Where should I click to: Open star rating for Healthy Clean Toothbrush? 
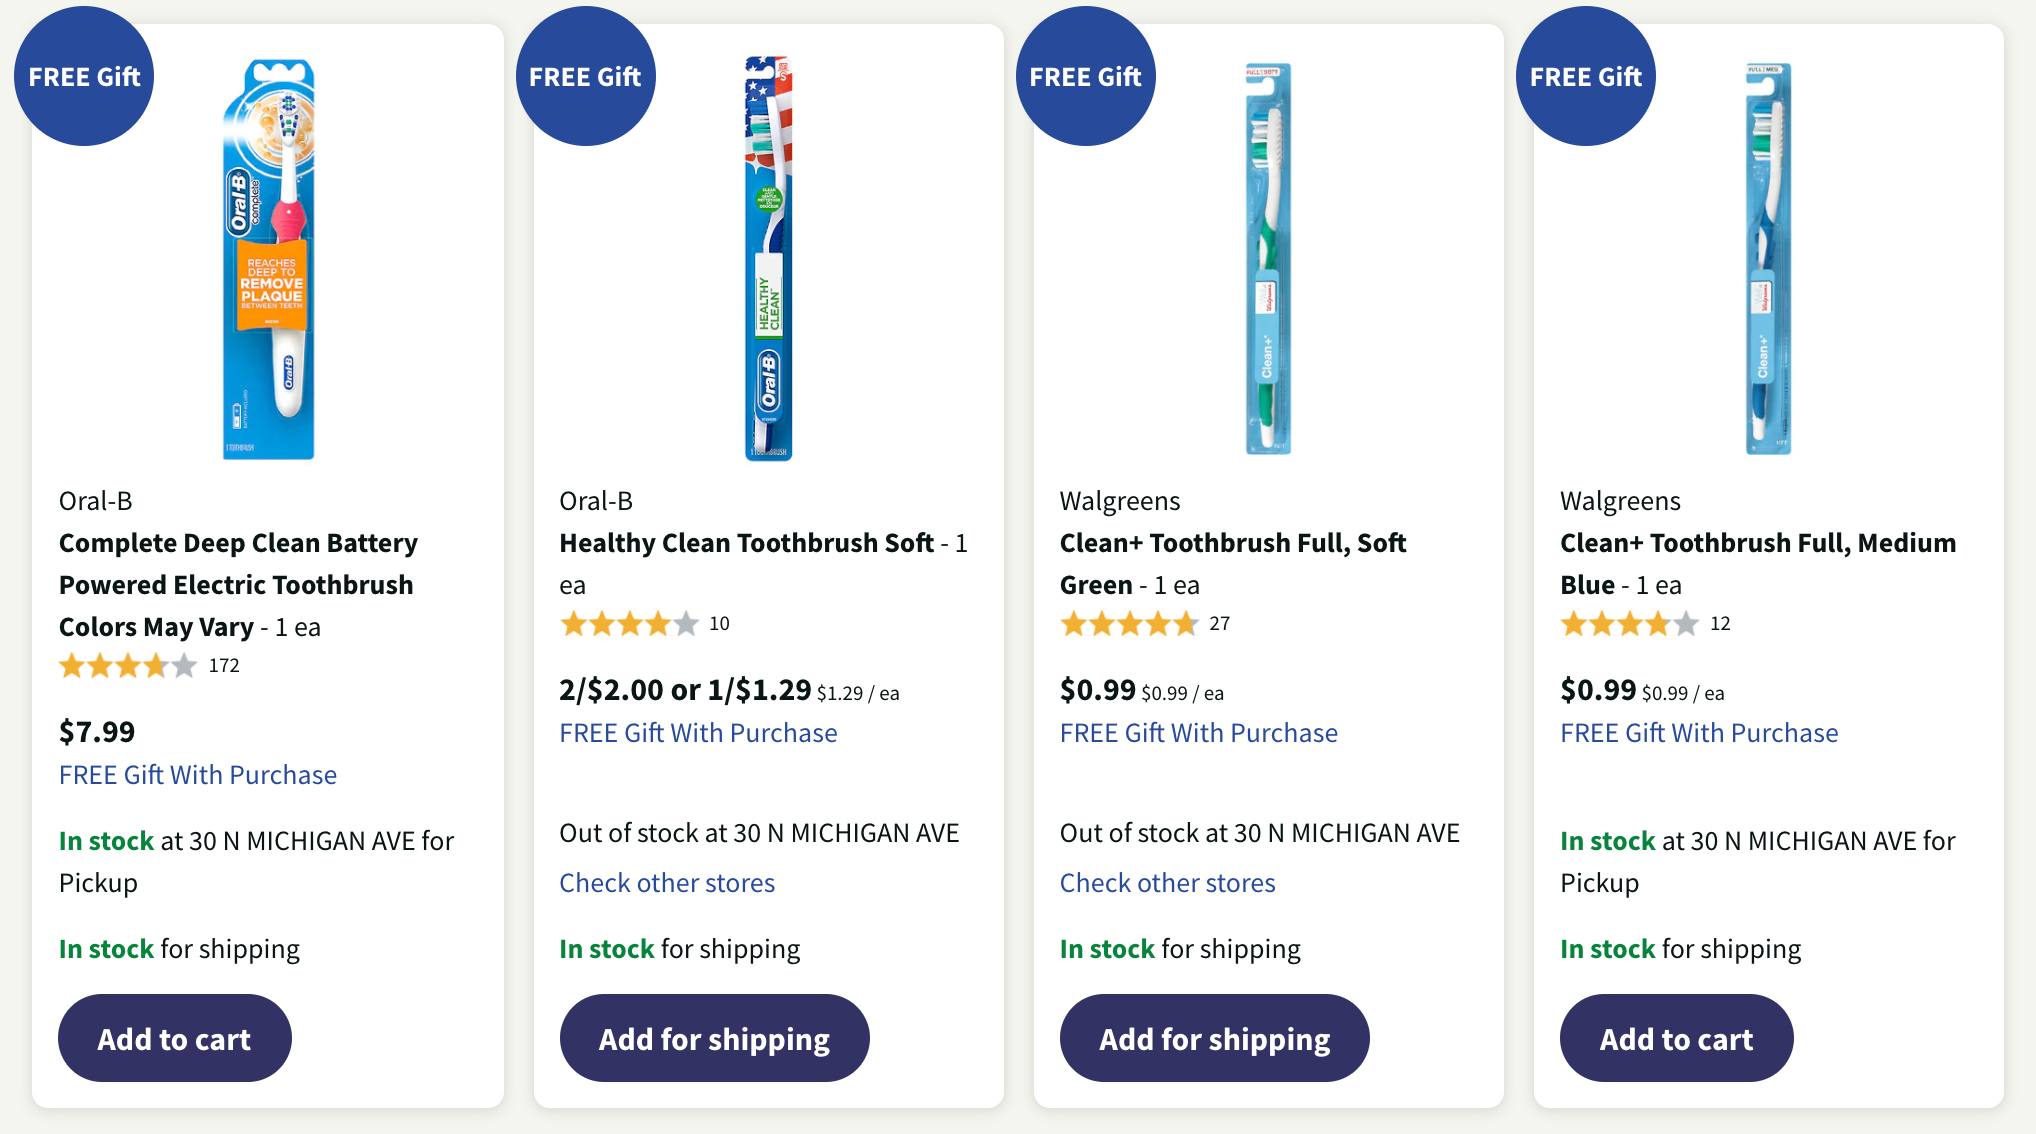pyautogui.click(x=629, y=624)
